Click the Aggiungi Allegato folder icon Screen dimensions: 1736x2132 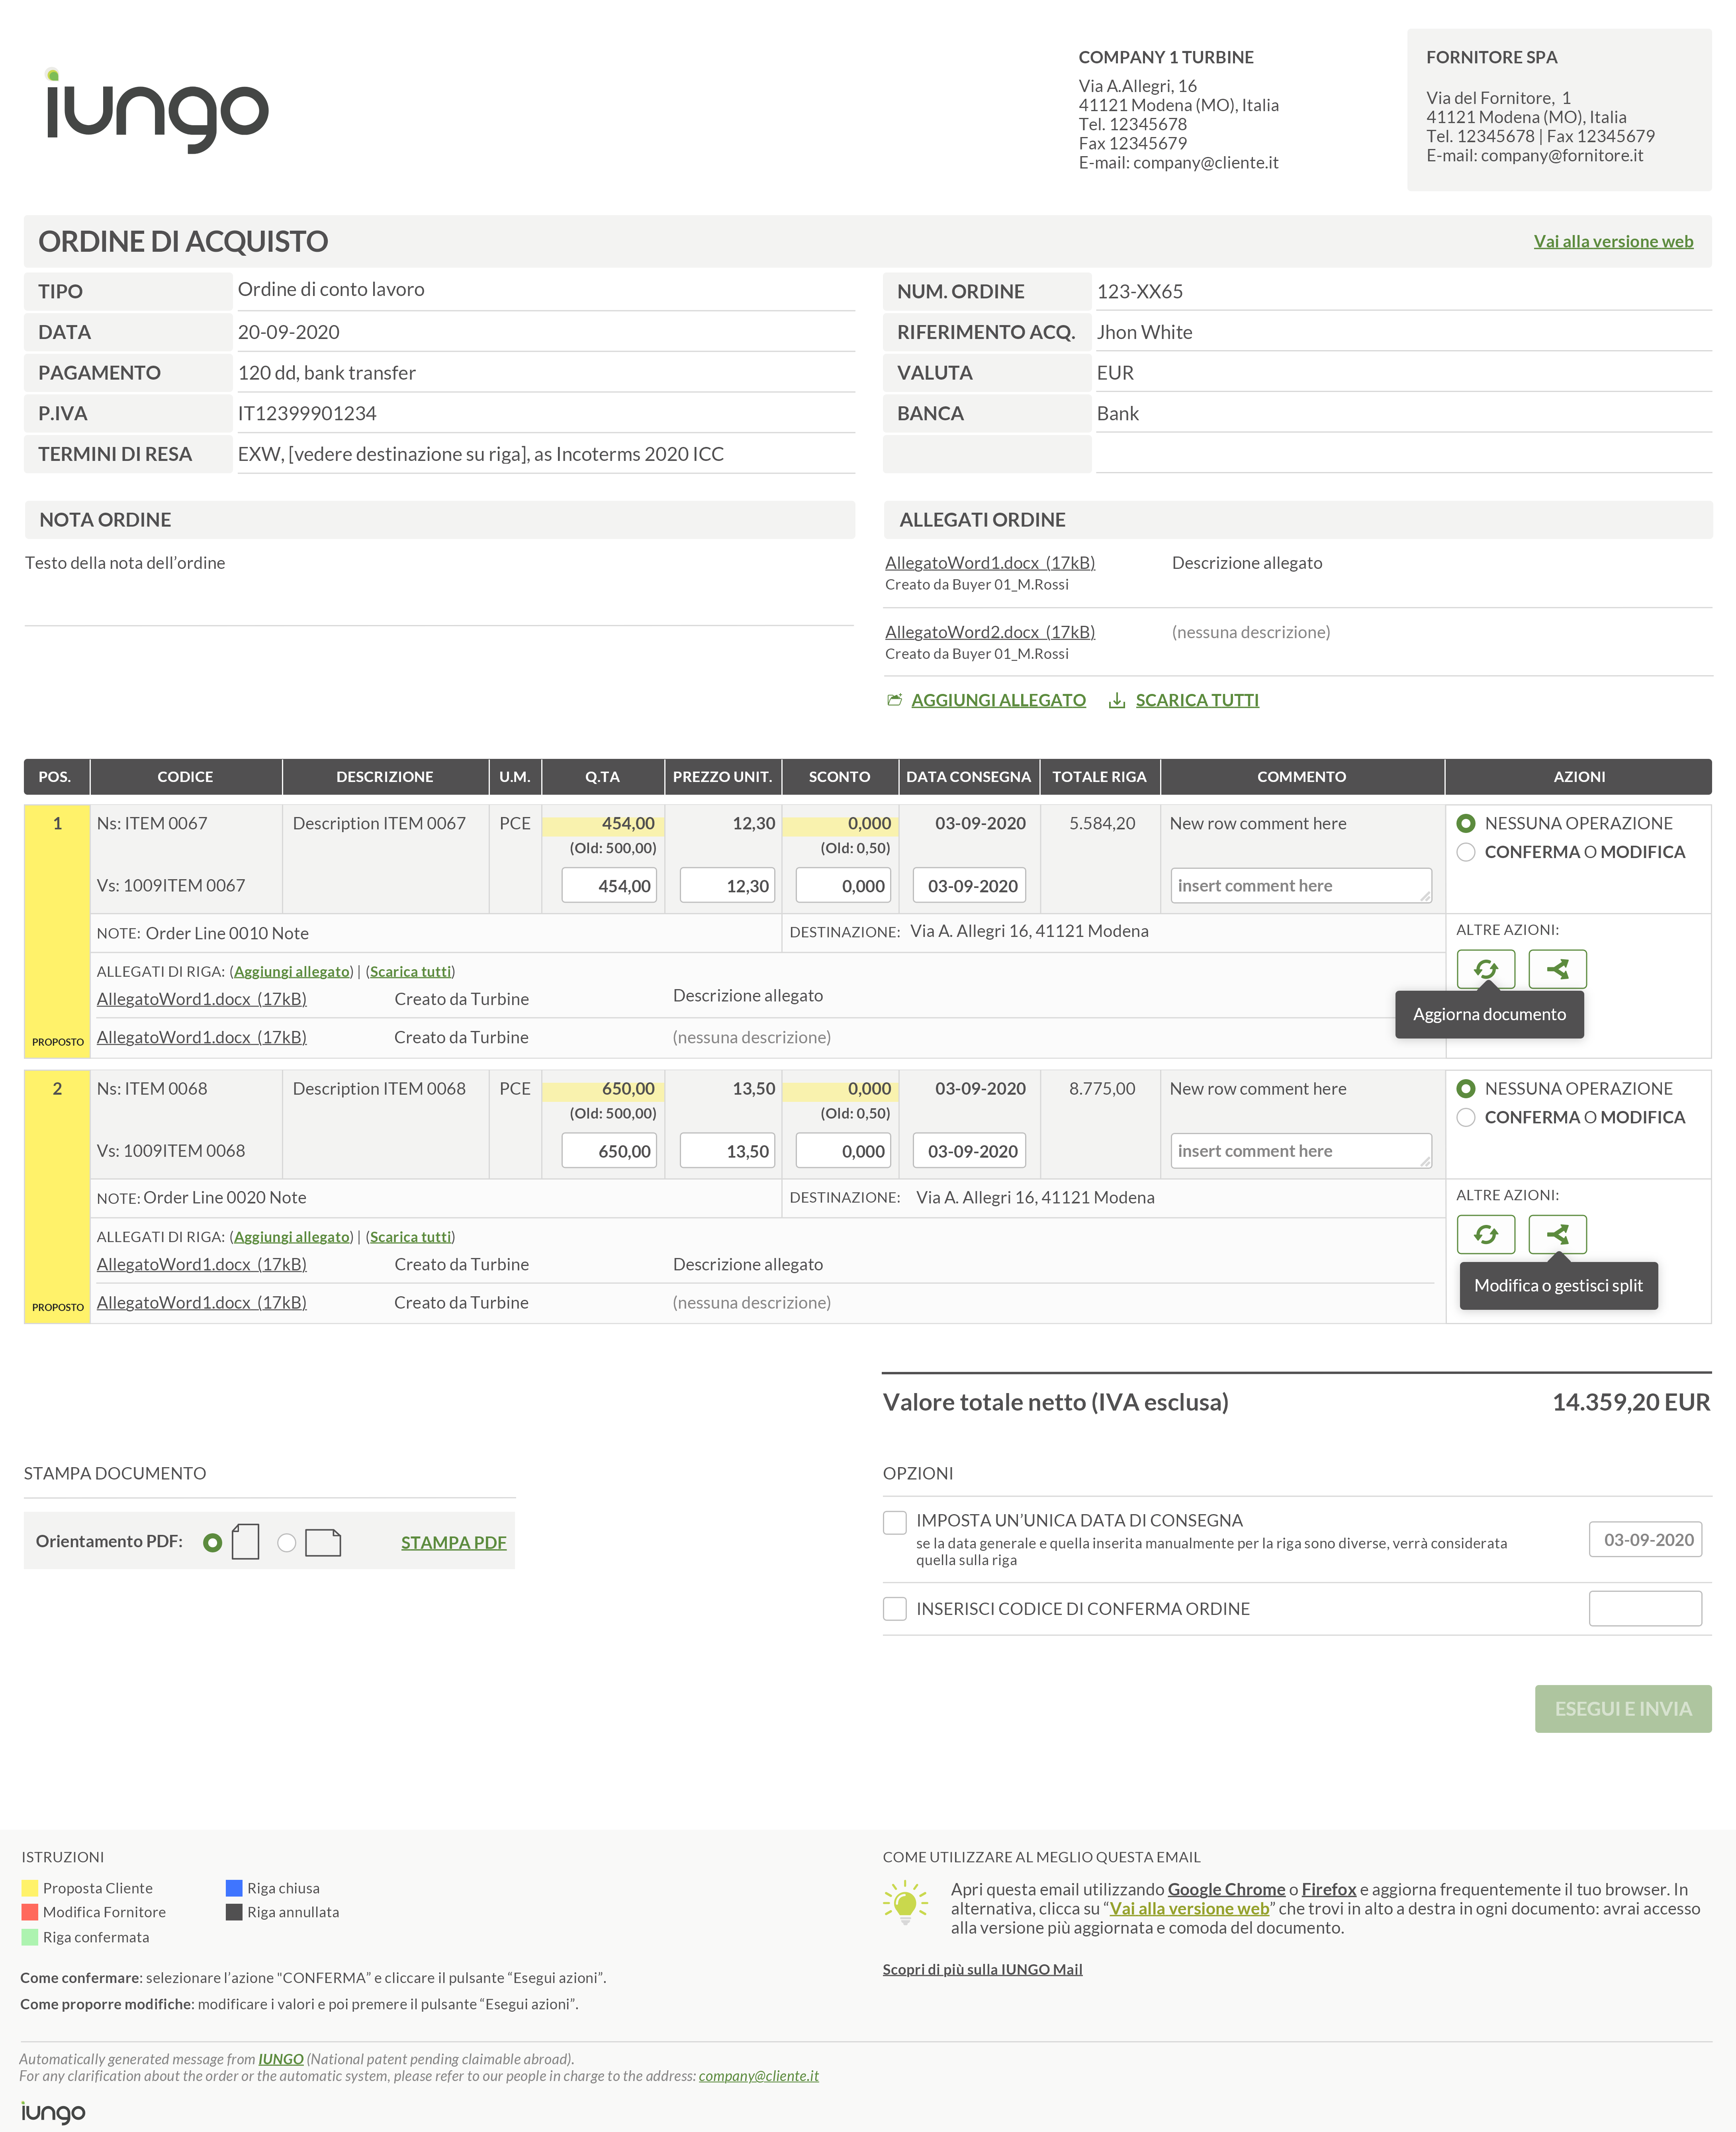[x=894, y=700]
